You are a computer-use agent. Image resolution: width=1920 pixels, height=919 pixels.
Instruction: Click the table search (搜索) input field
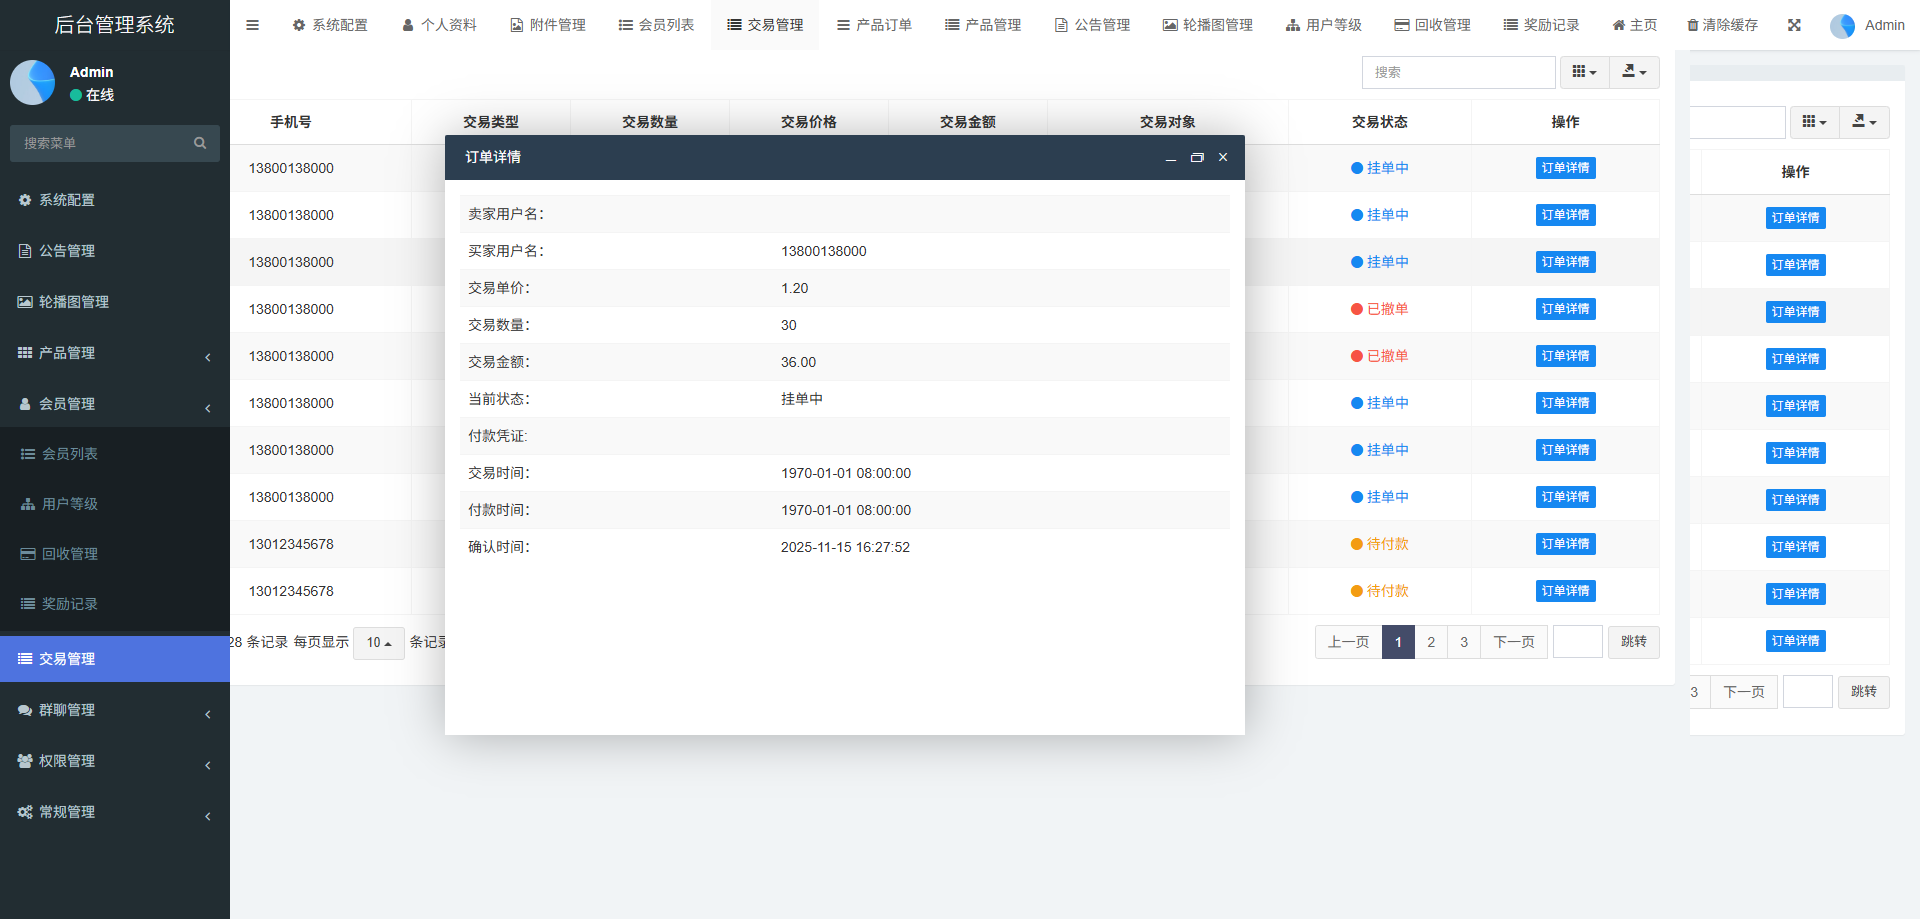pyautogui.click(x=1458, y=72)
